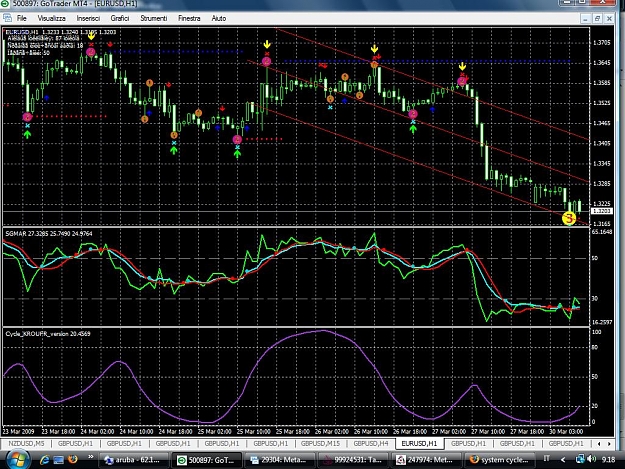Click time axis label 25 Mar 10:00

254,431
